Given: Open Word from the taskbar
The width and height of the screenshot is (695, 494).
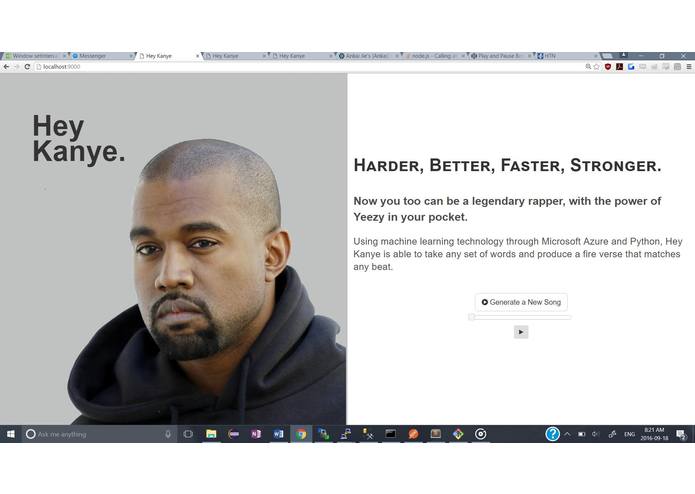Looking at the screenshot, I should (x=278, y=434).
